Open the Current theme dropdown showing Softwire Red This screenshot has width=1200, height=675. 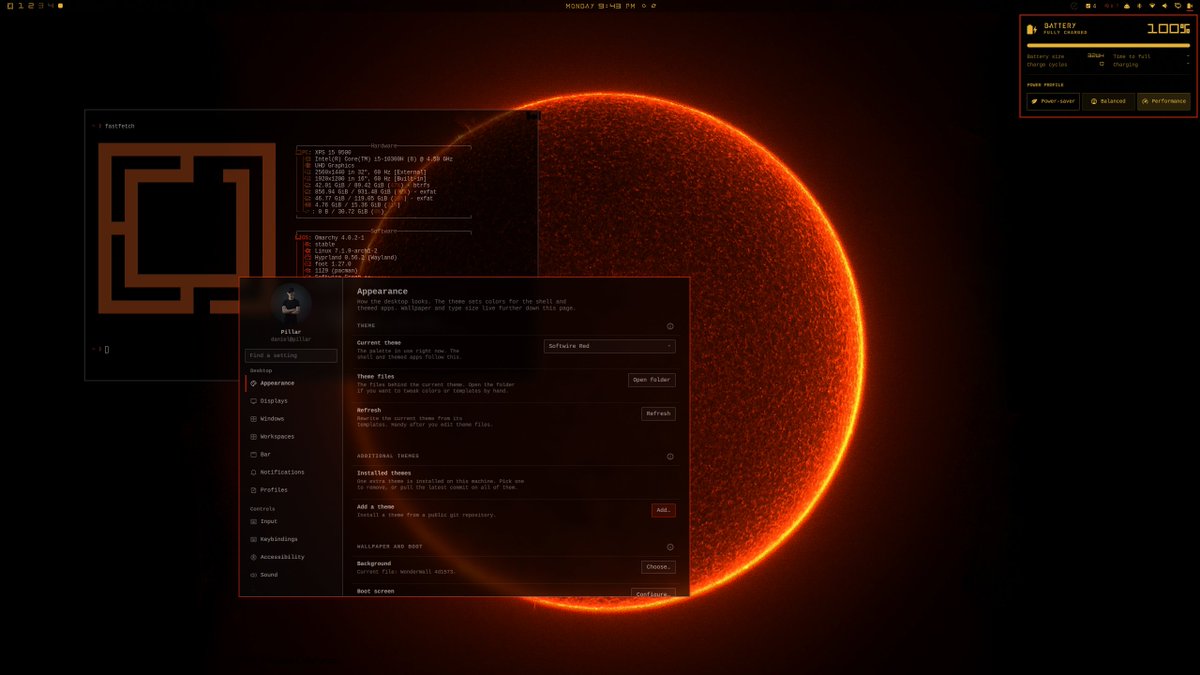pos(610,346)
